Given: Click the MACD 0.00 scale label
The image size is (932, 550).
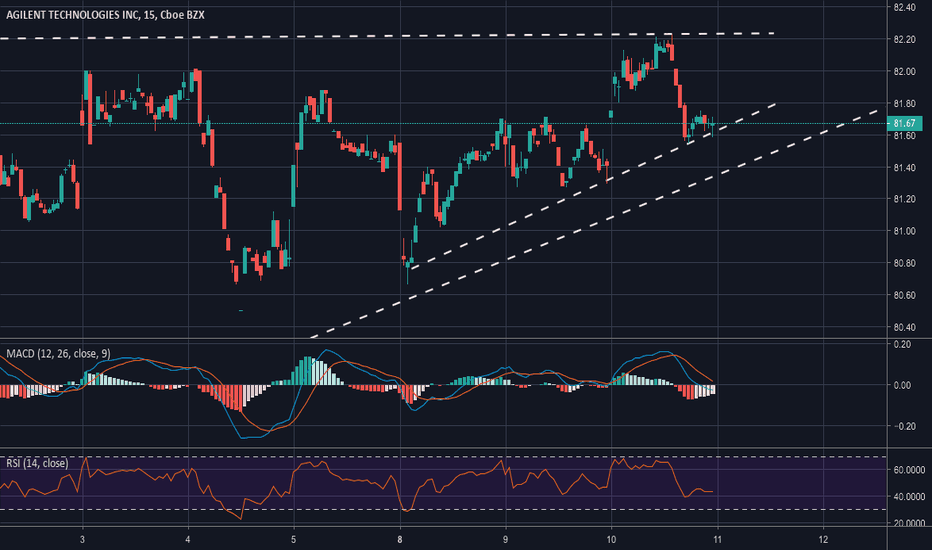Looking at the screenshot, I should pos(902,385).
